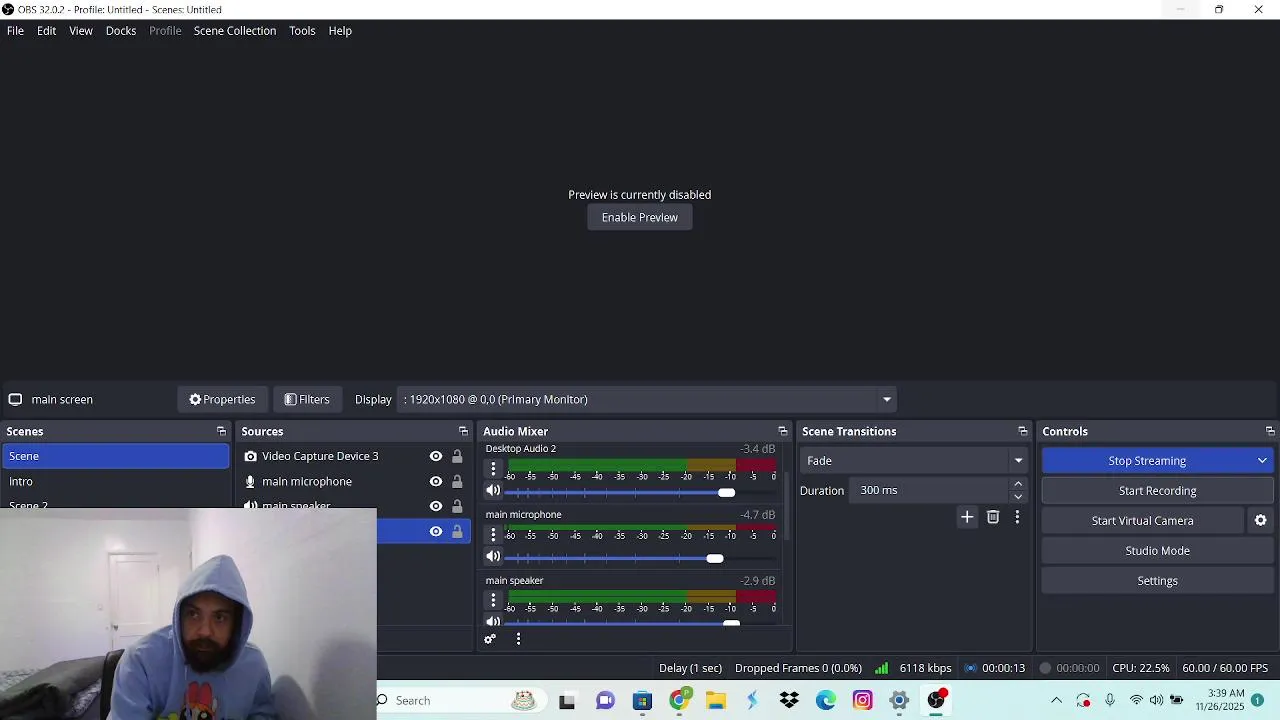Open transition properties three-dot menu

(1017, 517)
